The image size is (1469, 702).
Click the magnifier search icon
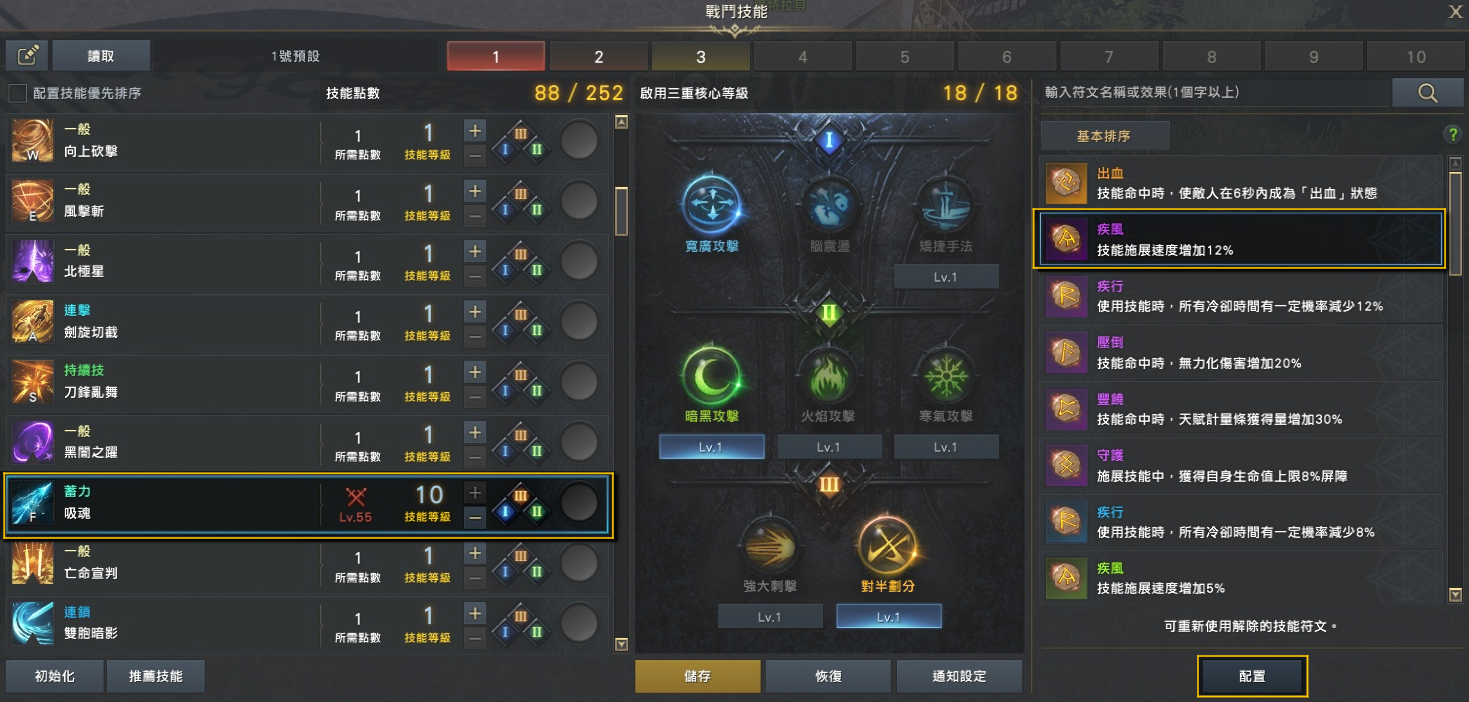point(1427,92)
